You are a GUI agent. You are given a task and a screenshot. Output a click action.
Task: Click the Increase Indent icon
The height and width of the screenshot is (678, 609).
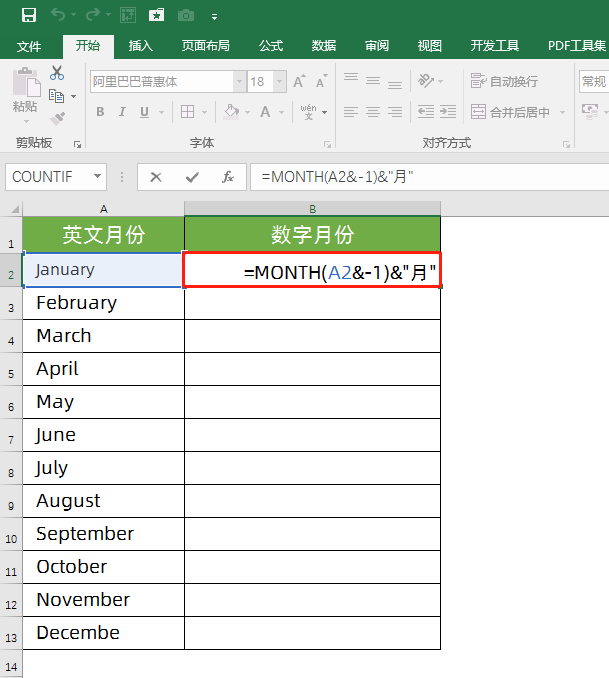click(448, 112)
